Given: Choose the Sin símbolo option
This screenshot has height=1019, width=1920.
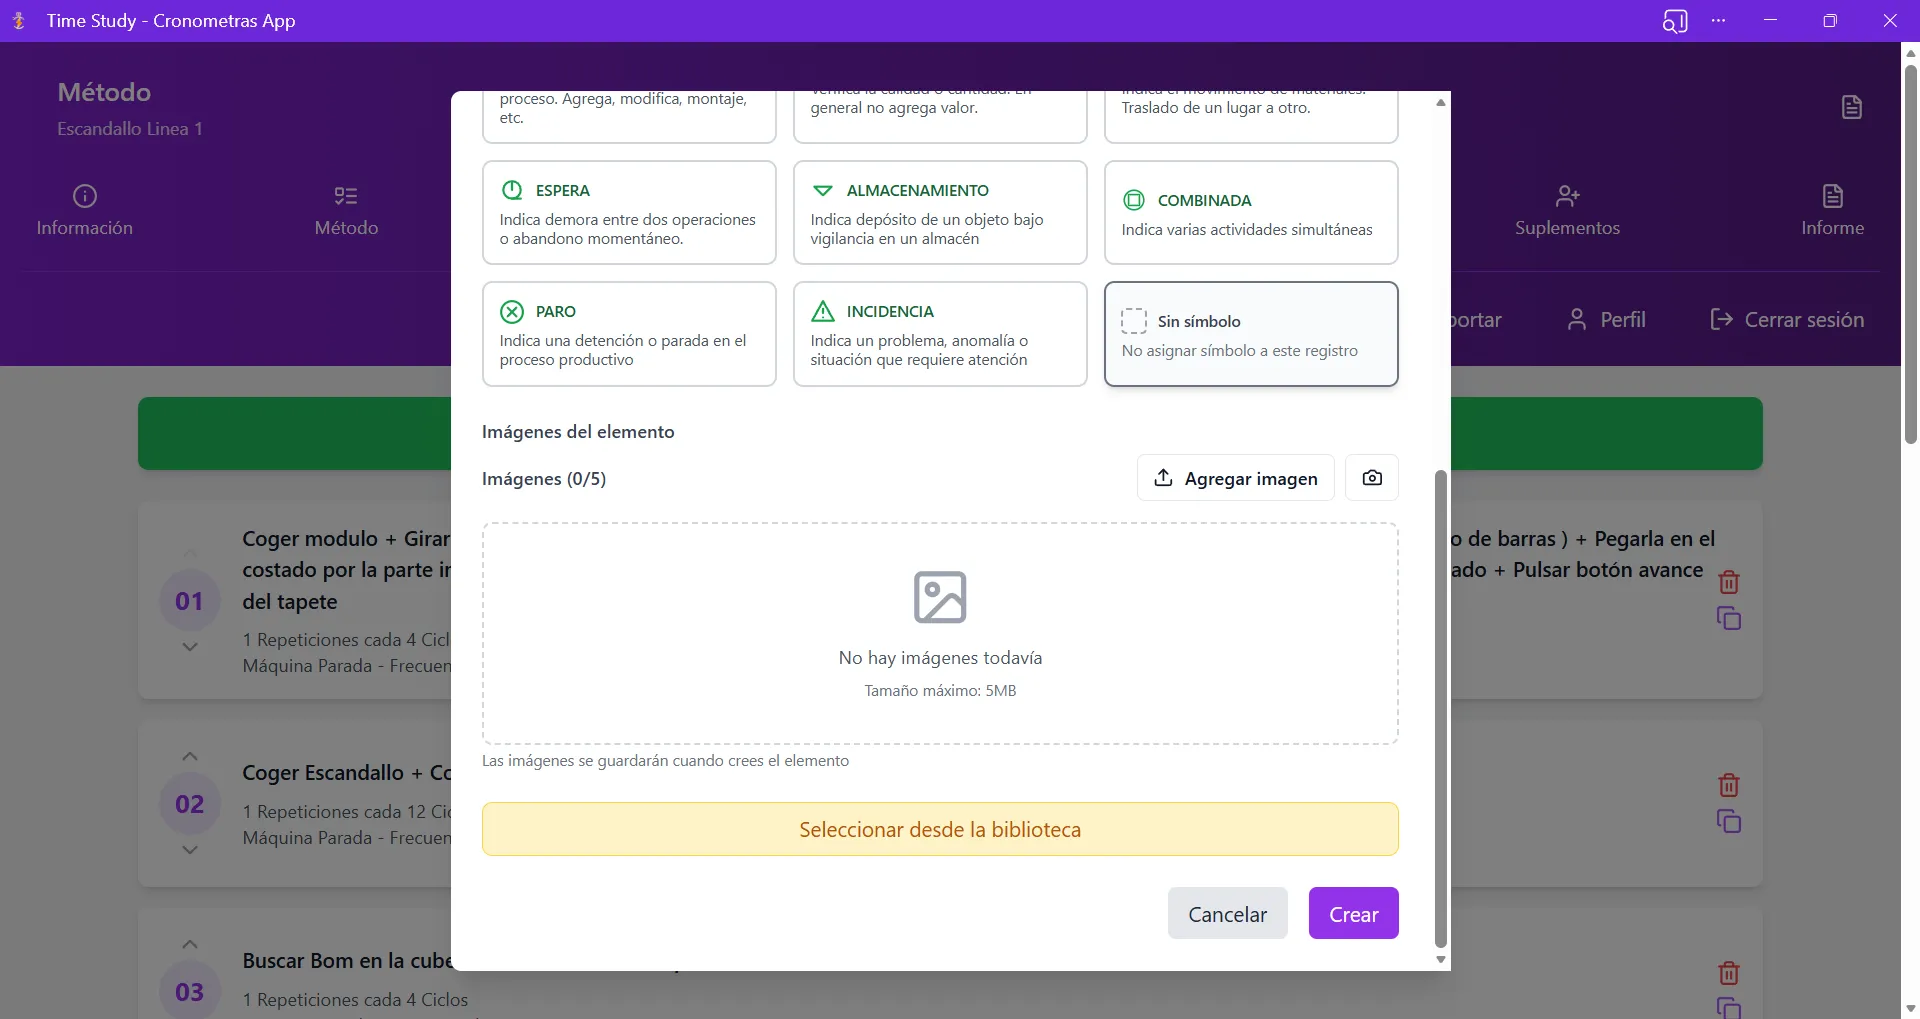Looking at the screenshot, I should click(x=1251, y=334).
